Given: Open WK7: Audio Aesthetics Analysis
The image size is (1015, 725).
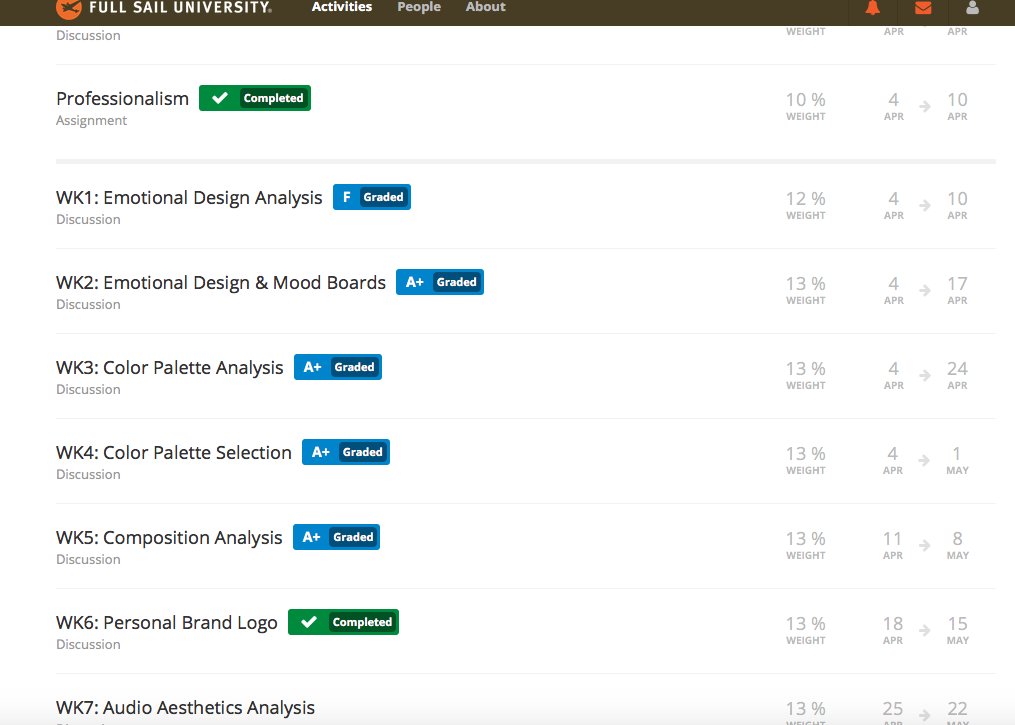Looking at the screenshot, I should point(185,708).
